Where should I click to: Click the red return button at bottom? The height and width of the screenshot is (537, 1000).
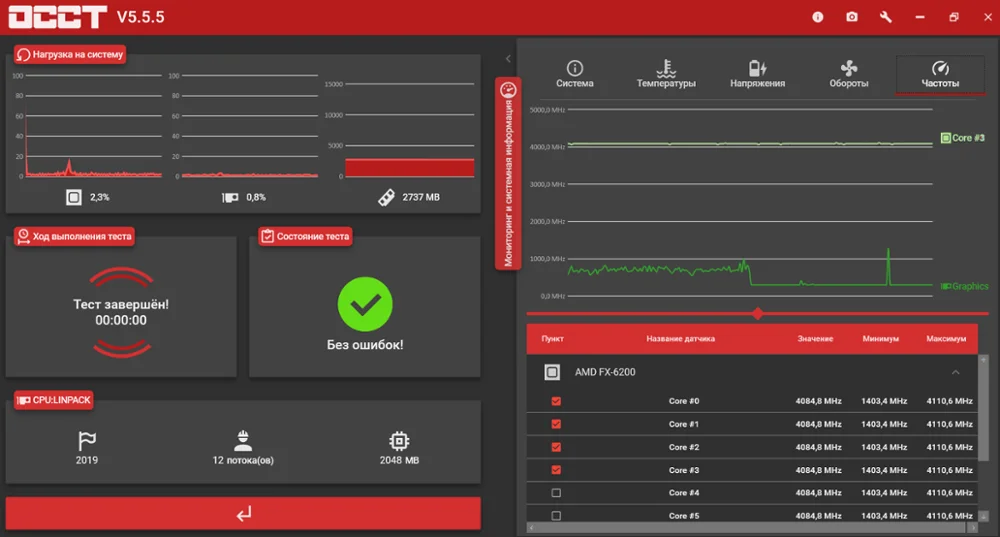point(243,513)
